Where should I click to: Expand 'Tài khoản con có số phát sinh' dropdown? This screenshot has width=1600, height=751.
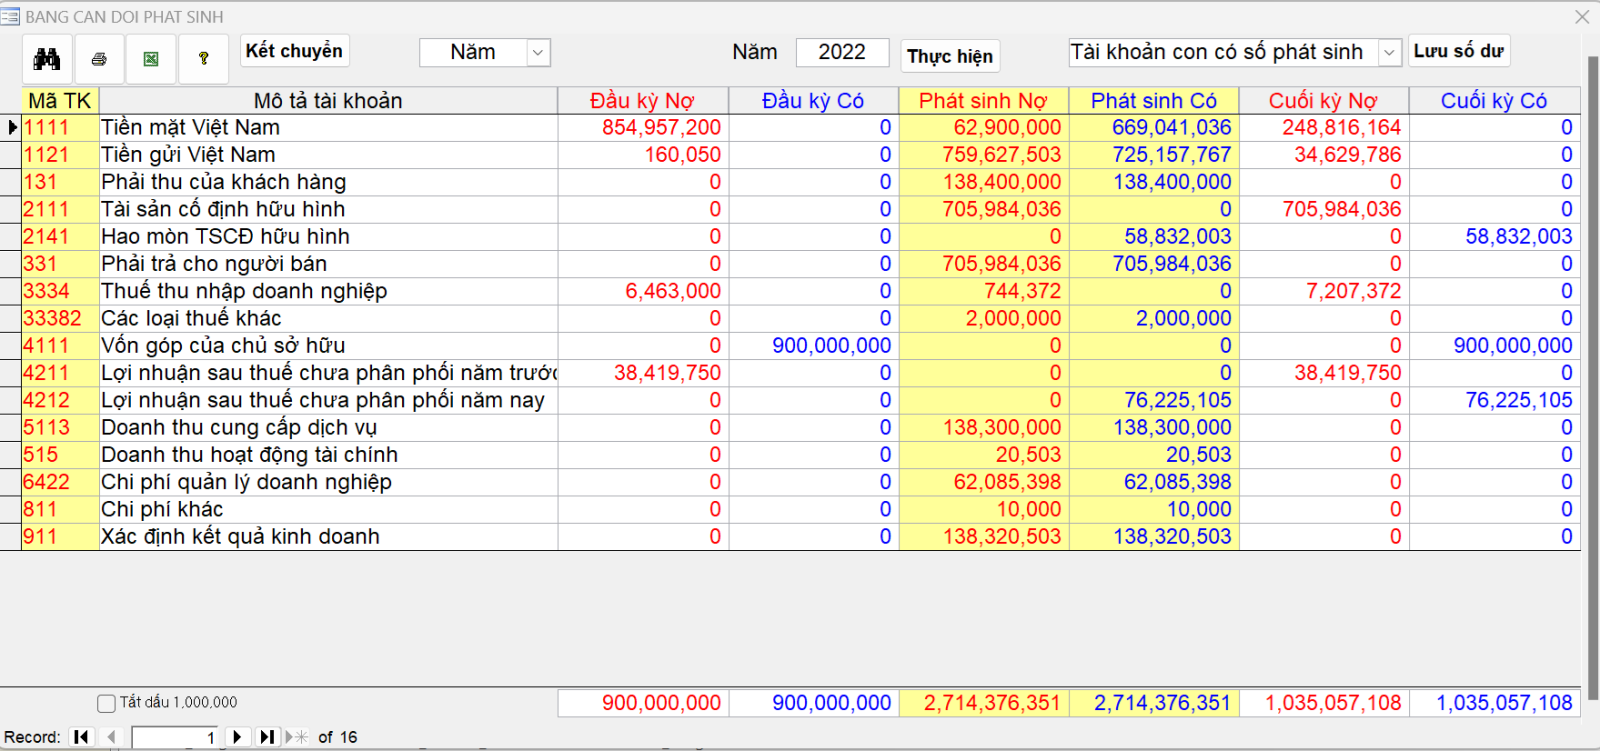tap(1389, 53)
